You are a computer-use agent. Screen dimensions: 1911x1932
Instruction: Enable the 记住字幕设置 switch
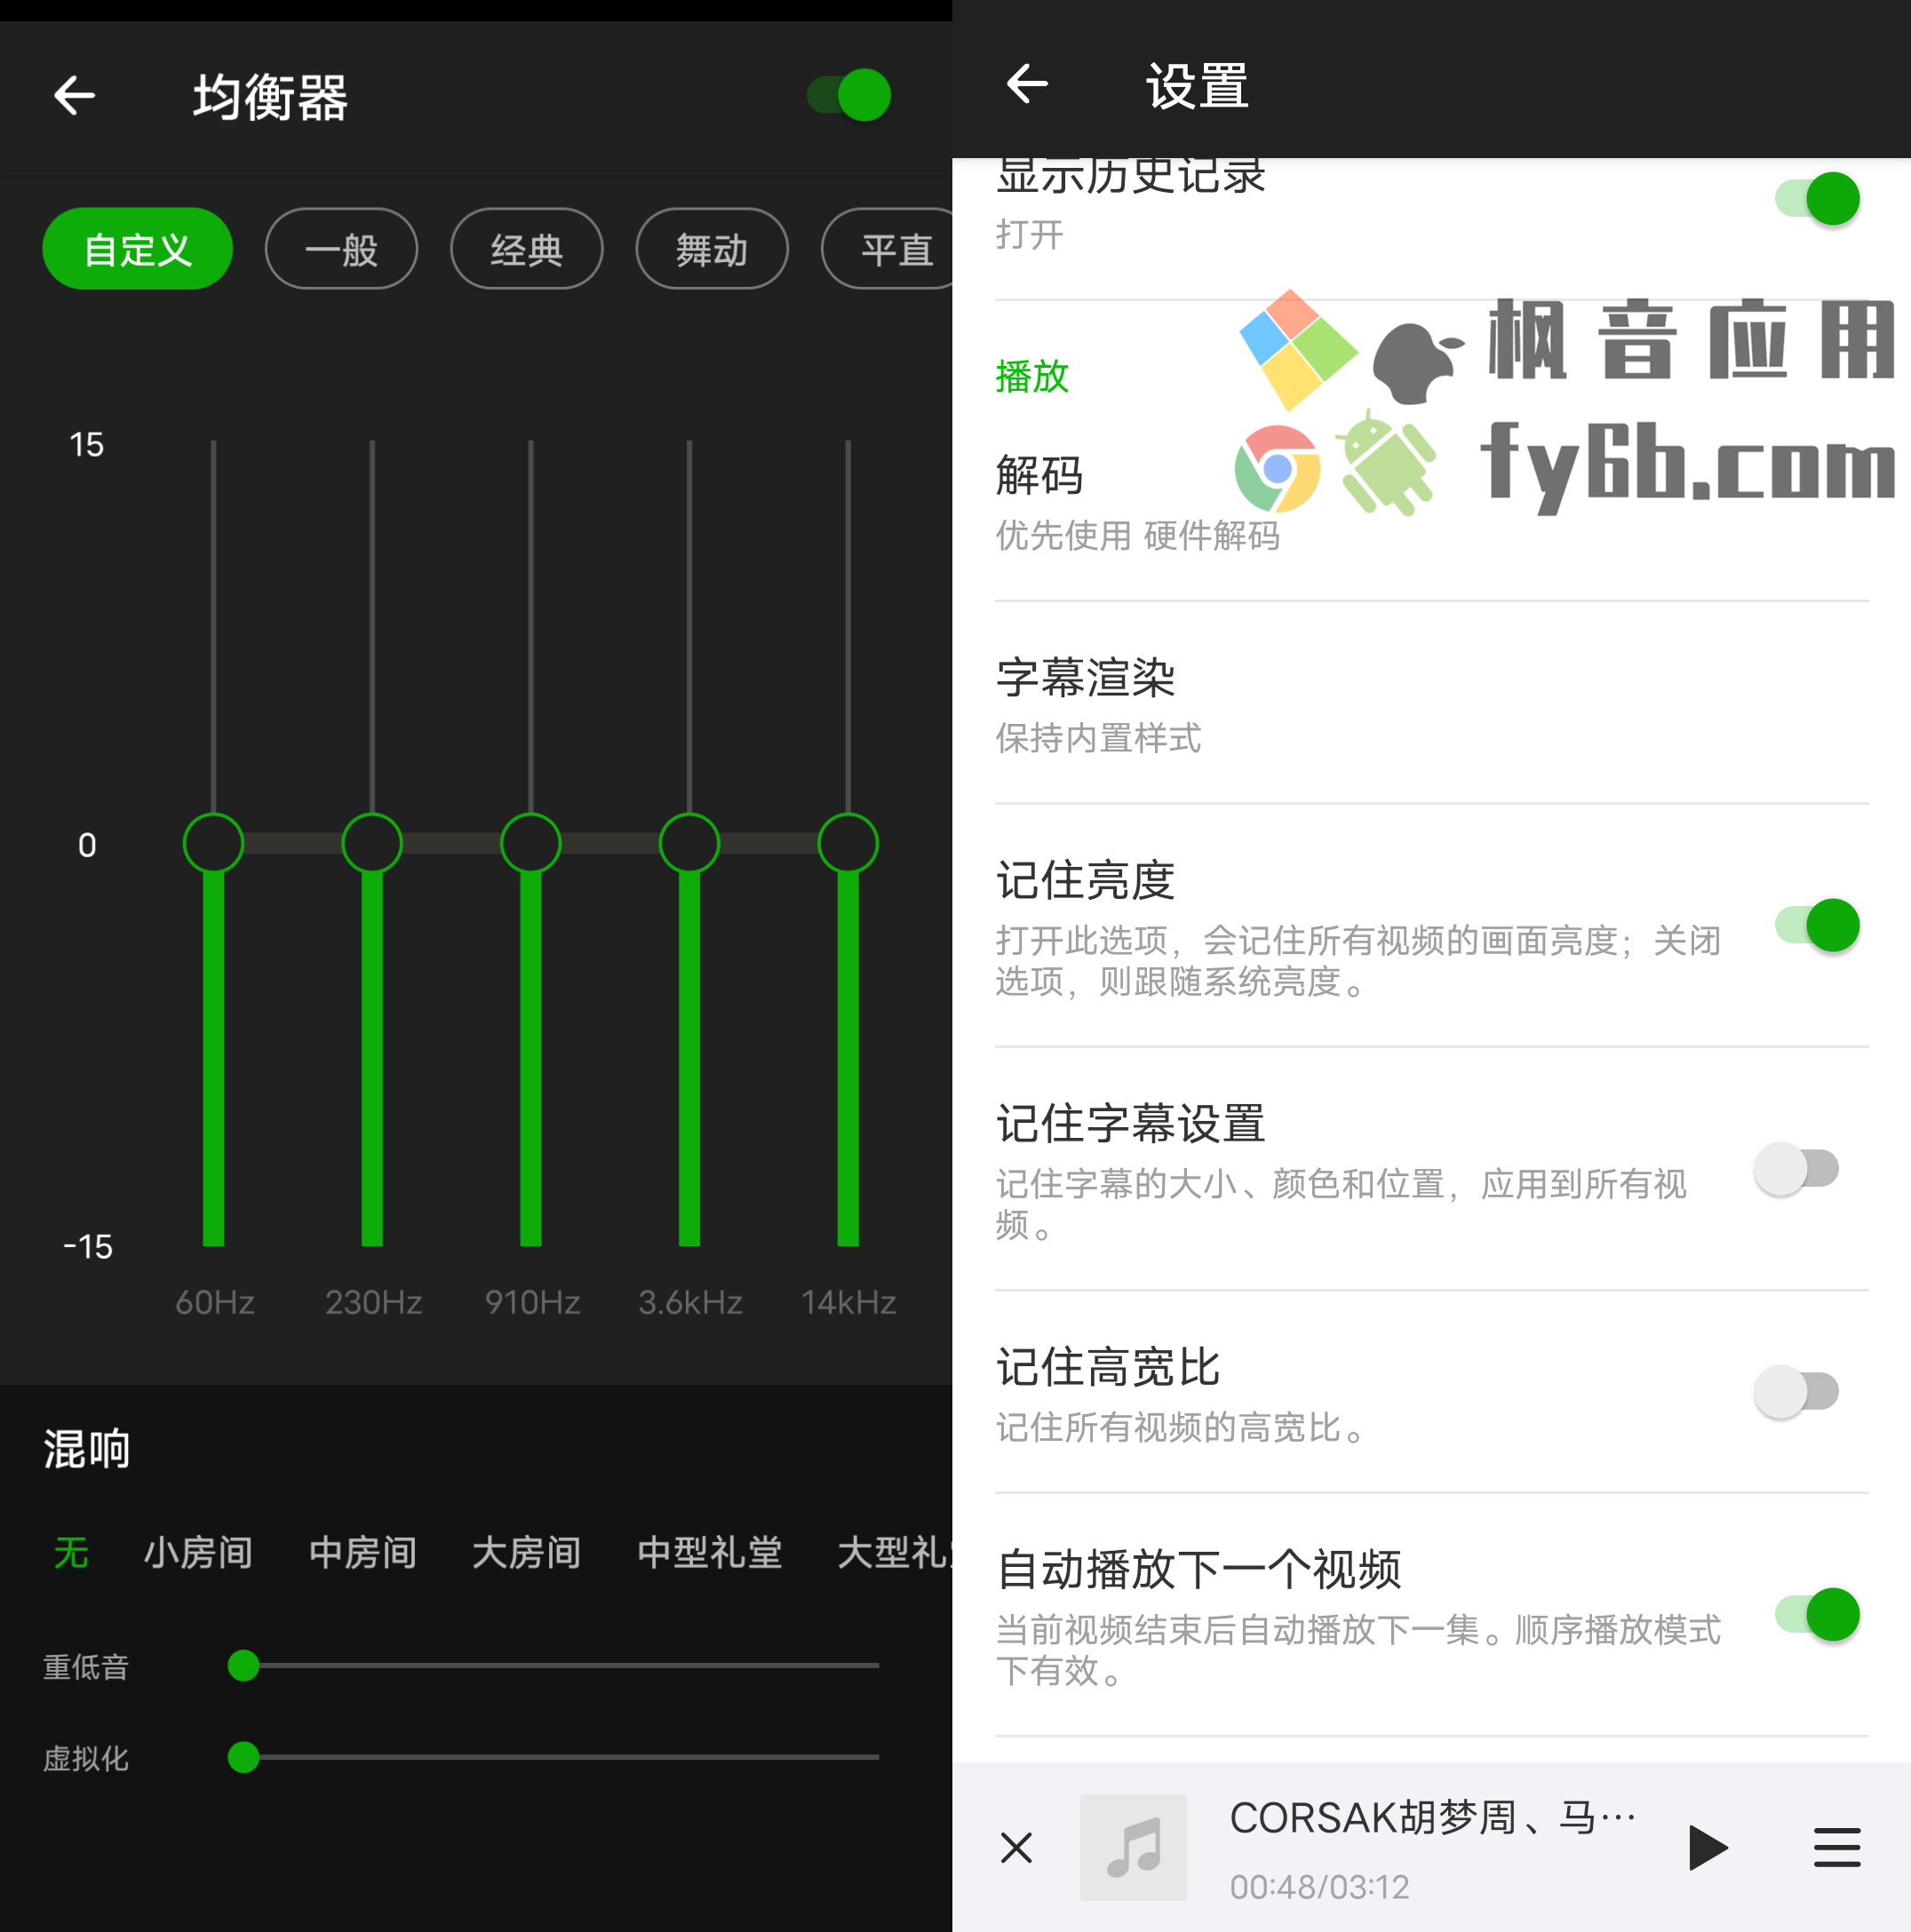click(1796, 1168)
